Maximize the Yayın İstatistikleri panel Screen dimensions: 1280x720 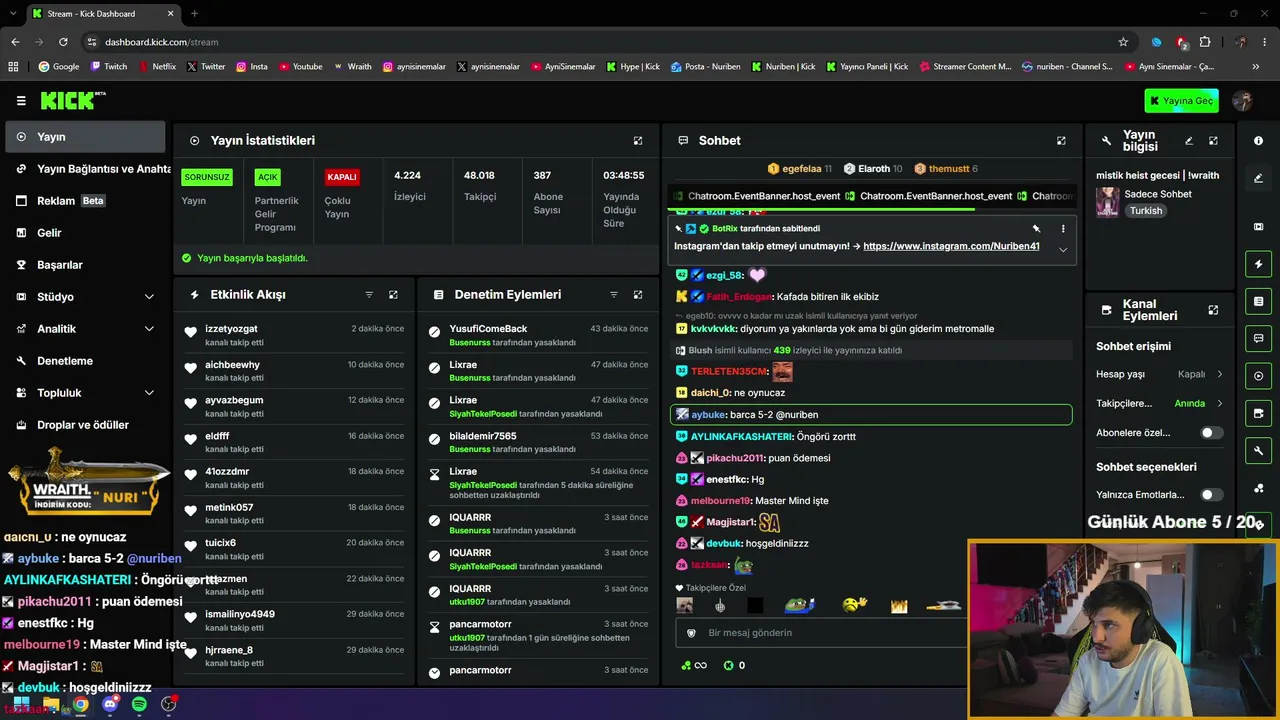coord(638,141)
